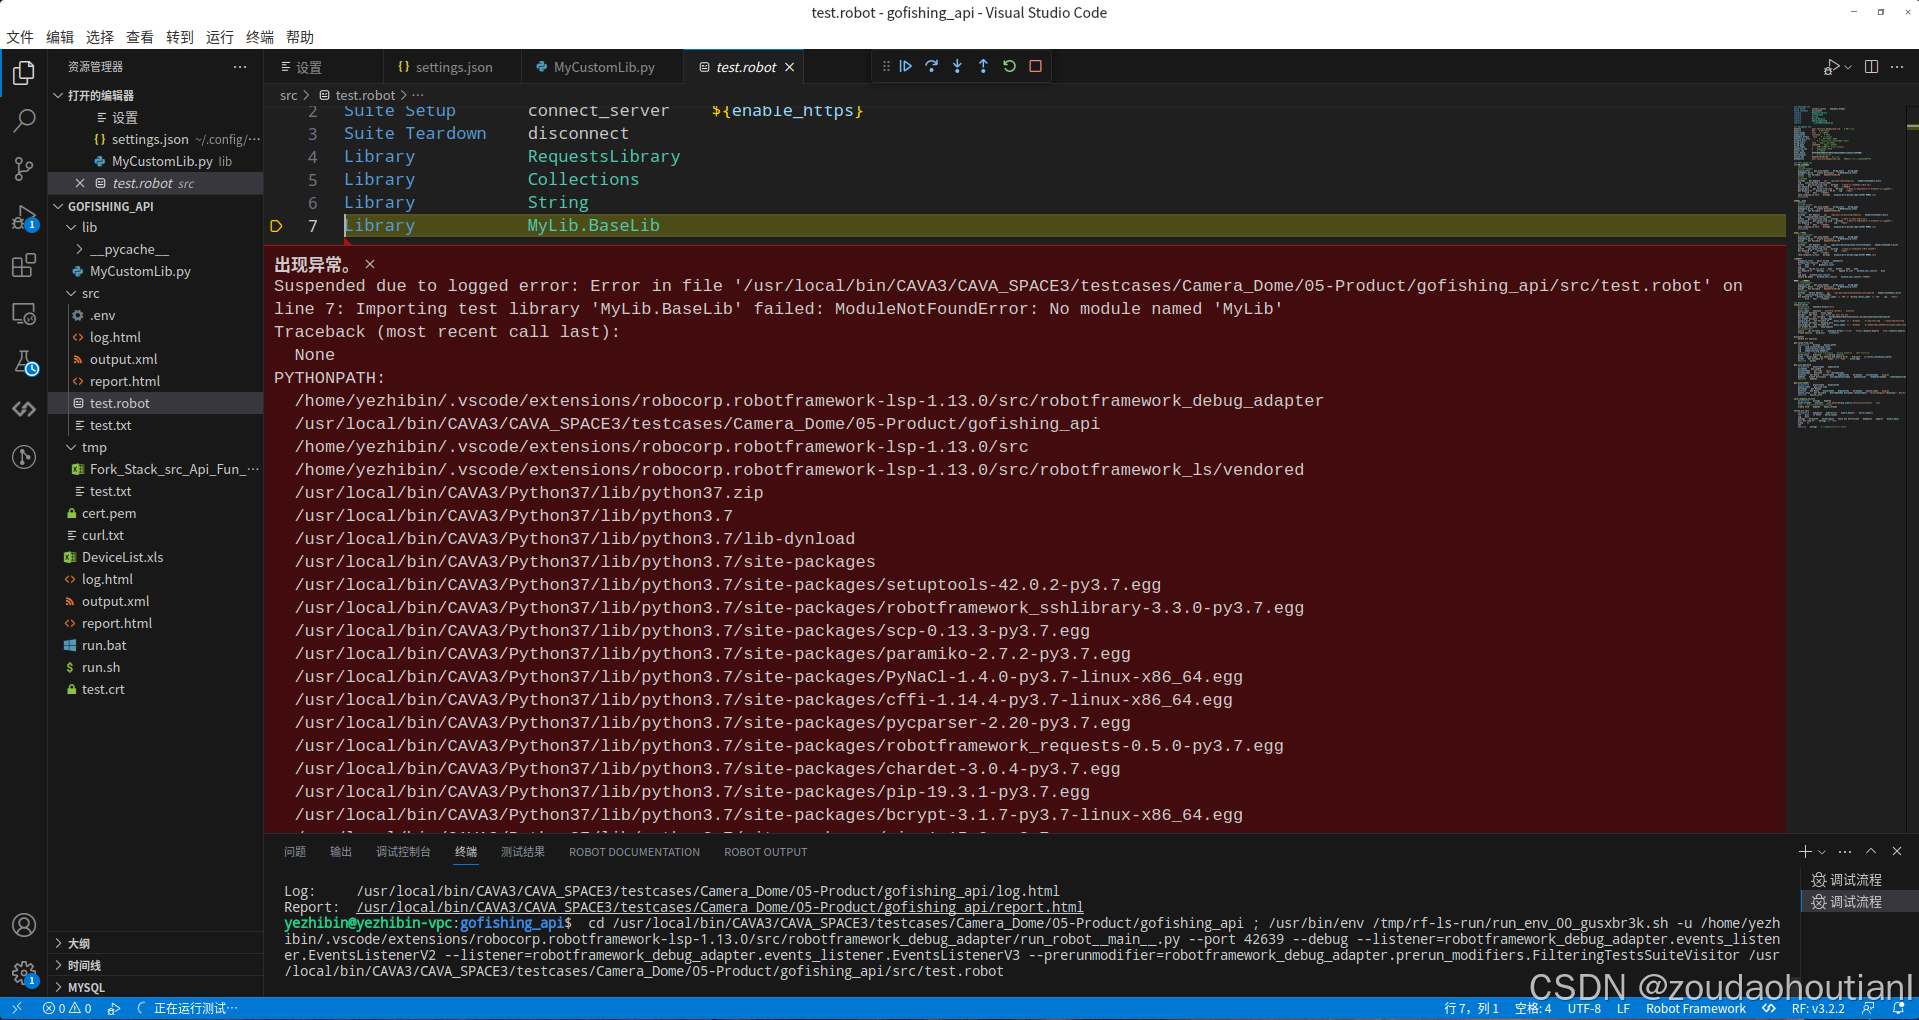Open the Search view in activity bar
1919x1020 pixels.
[x=23, y=120]
